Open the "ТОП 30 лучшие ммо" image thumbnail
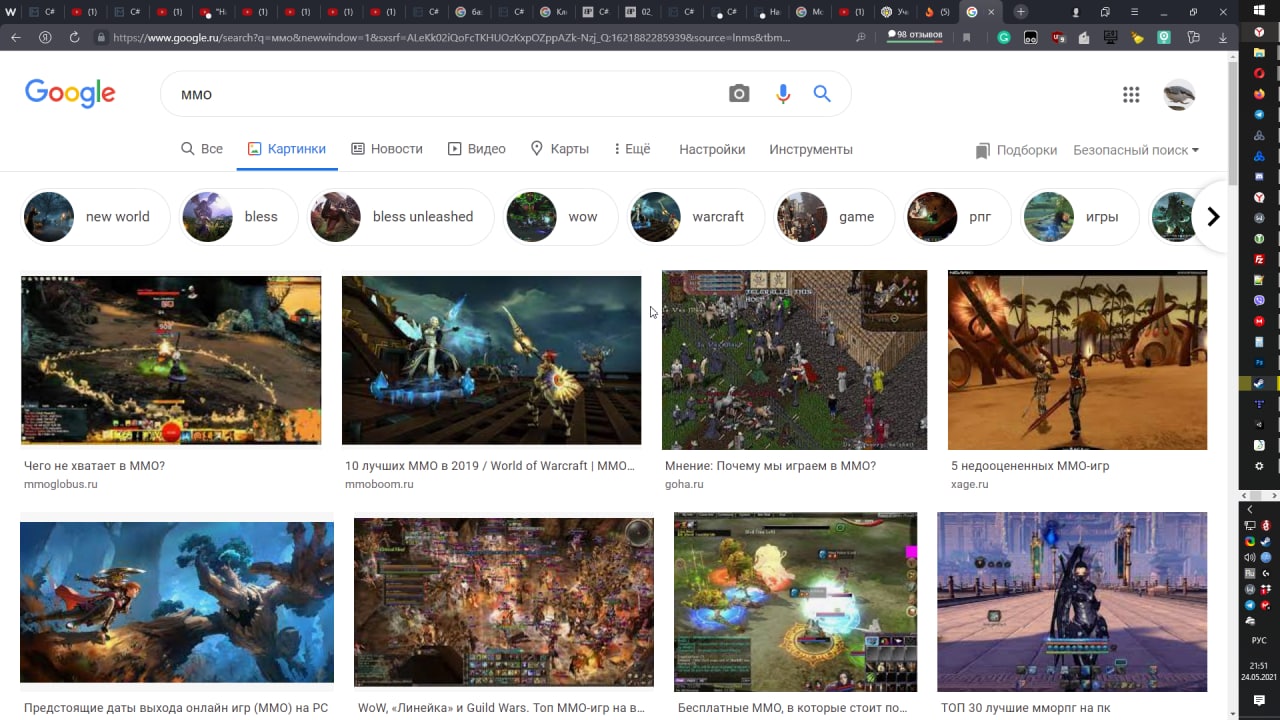 coord(1072,602)
